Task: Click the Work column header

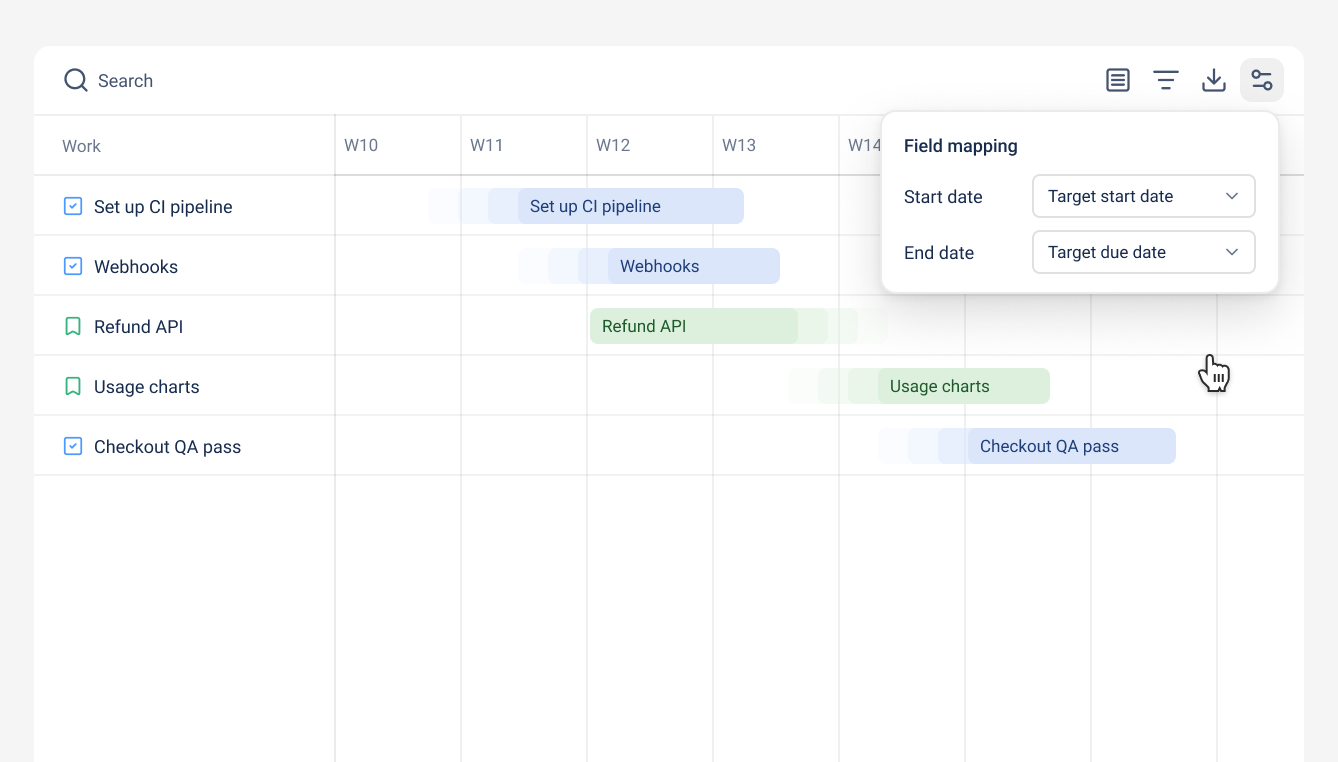Action: pos(81,146)
